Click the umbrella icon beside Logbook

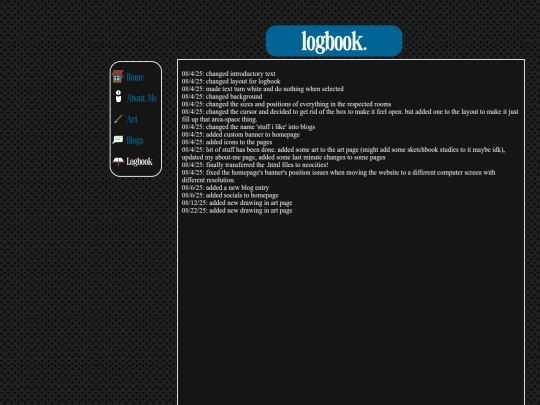pos(118,162)
